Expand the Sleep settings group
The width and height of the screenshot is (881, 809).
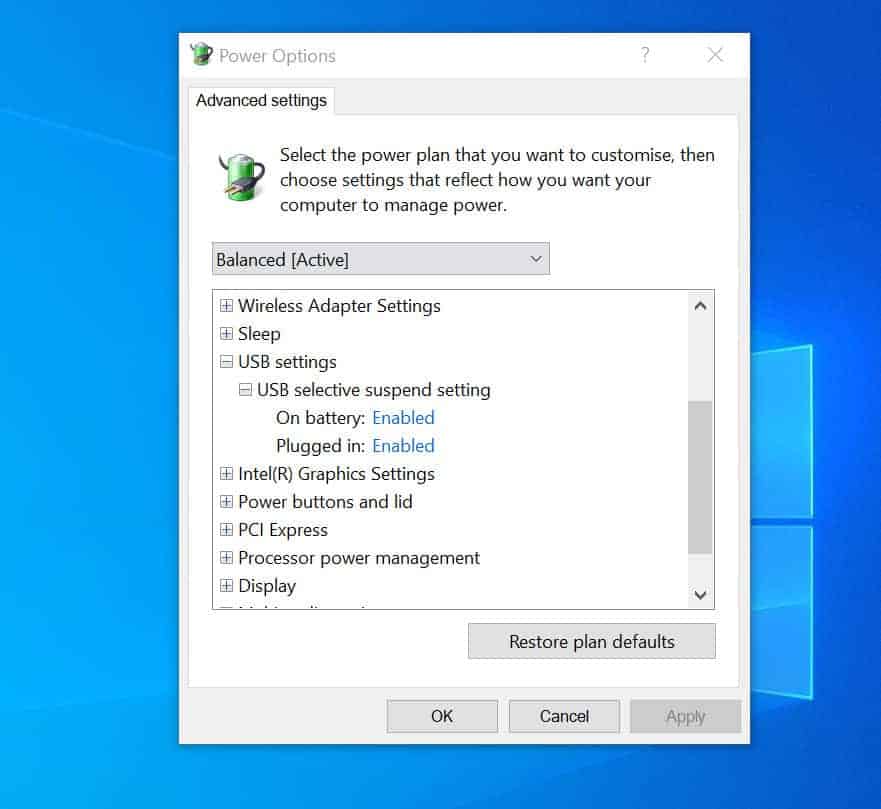click(x=226, y=334)
